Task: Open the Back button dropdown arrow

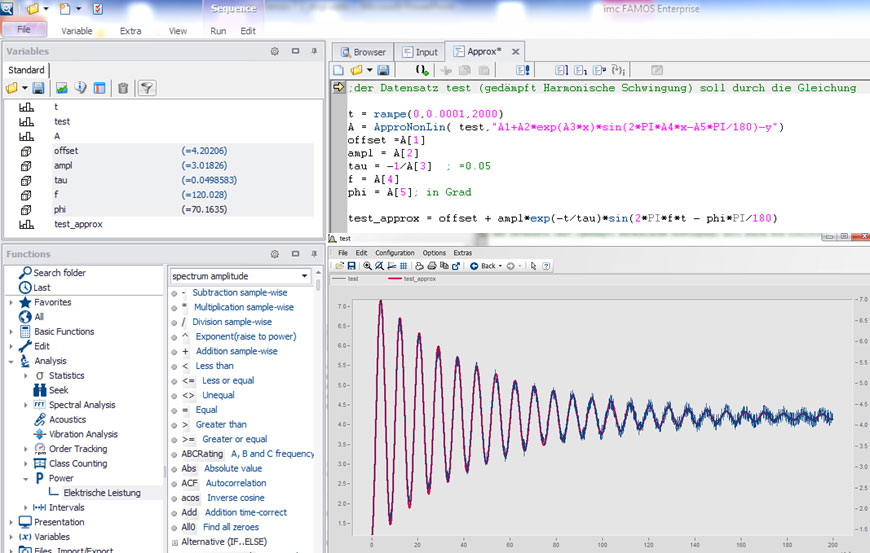Action: pyautogui.click(x=499, y=266)
